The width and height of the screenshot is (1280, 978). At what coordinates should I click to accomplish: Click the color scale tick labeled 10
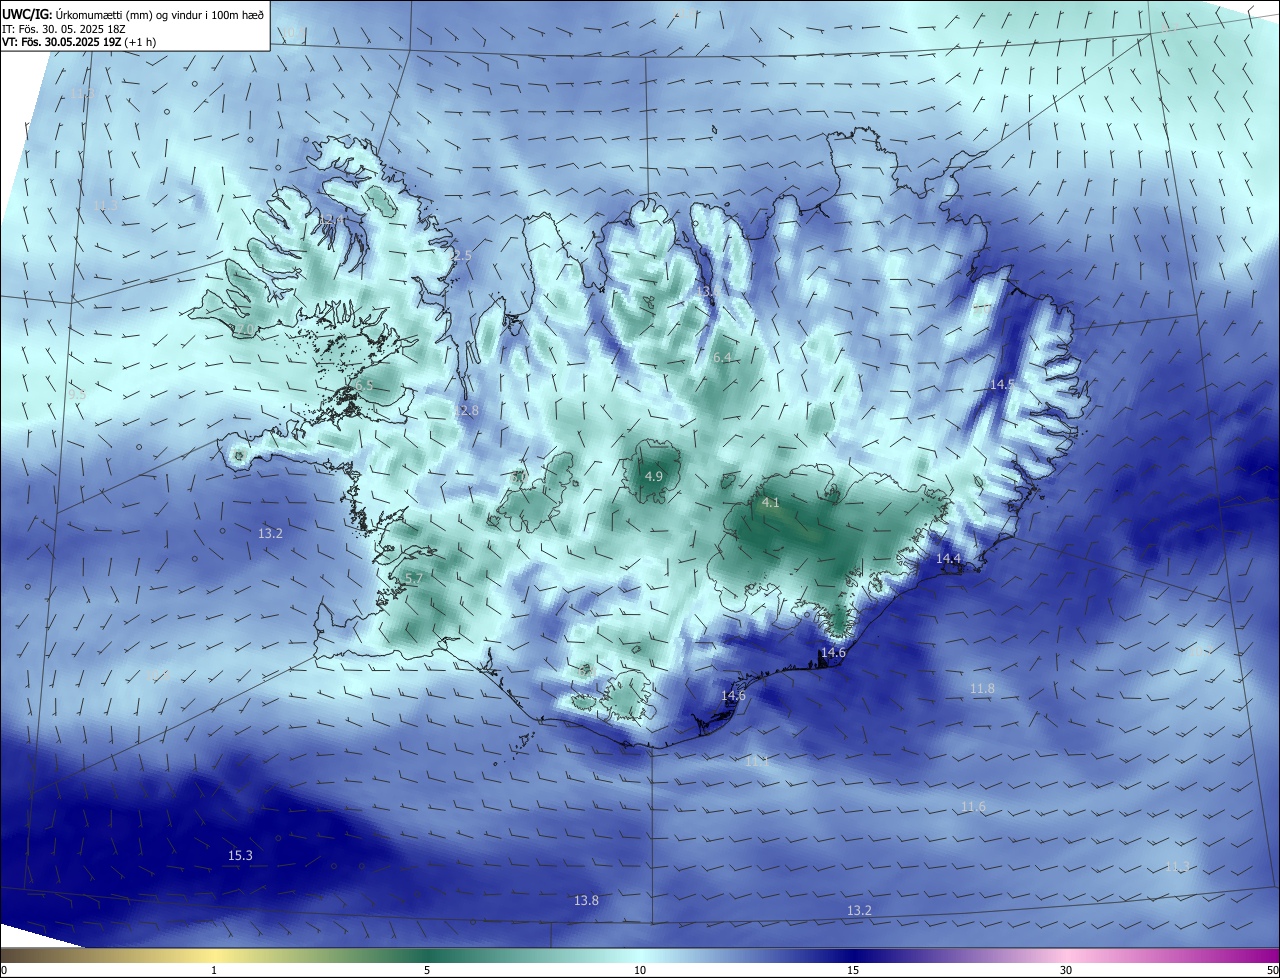point(640,970)
